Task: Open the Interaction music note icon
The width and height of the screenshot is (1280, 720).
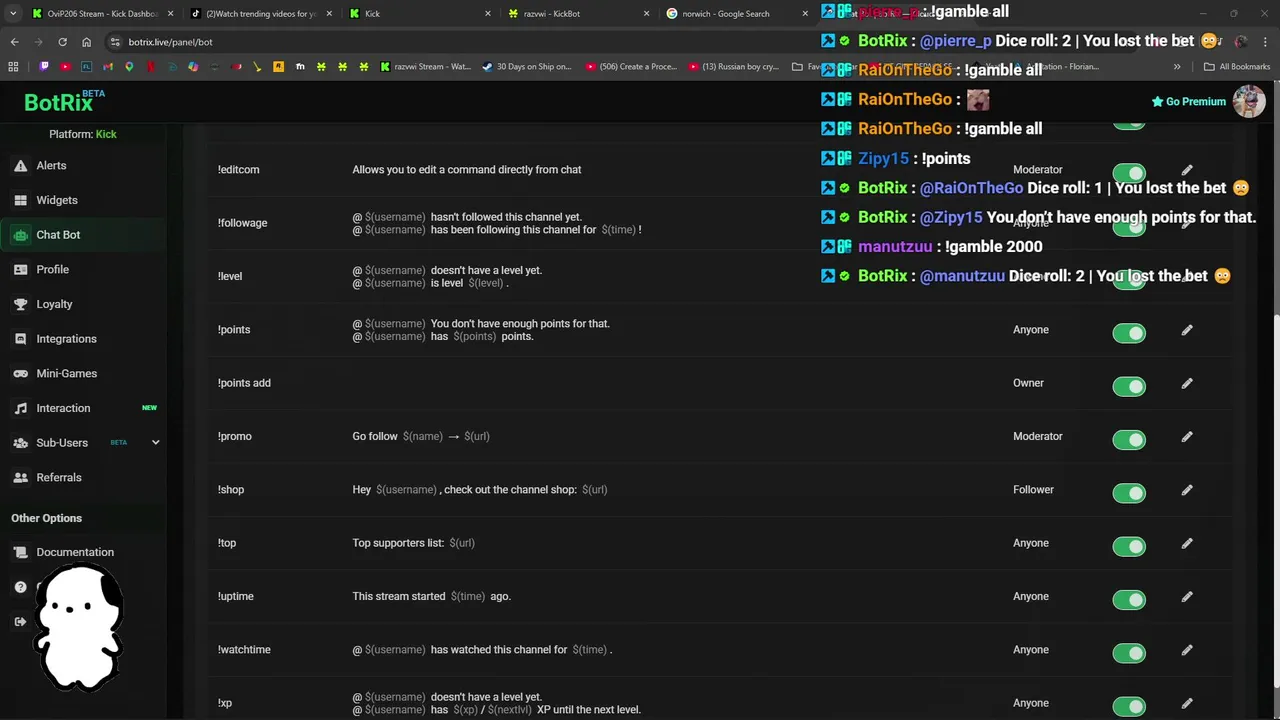Action: [20, 408]
